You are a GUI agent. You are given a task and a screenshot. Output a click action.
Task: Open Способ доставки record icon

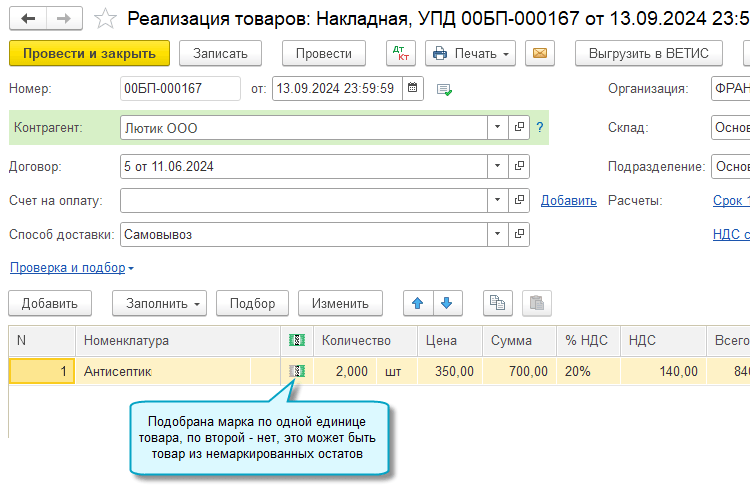(519, 234)
